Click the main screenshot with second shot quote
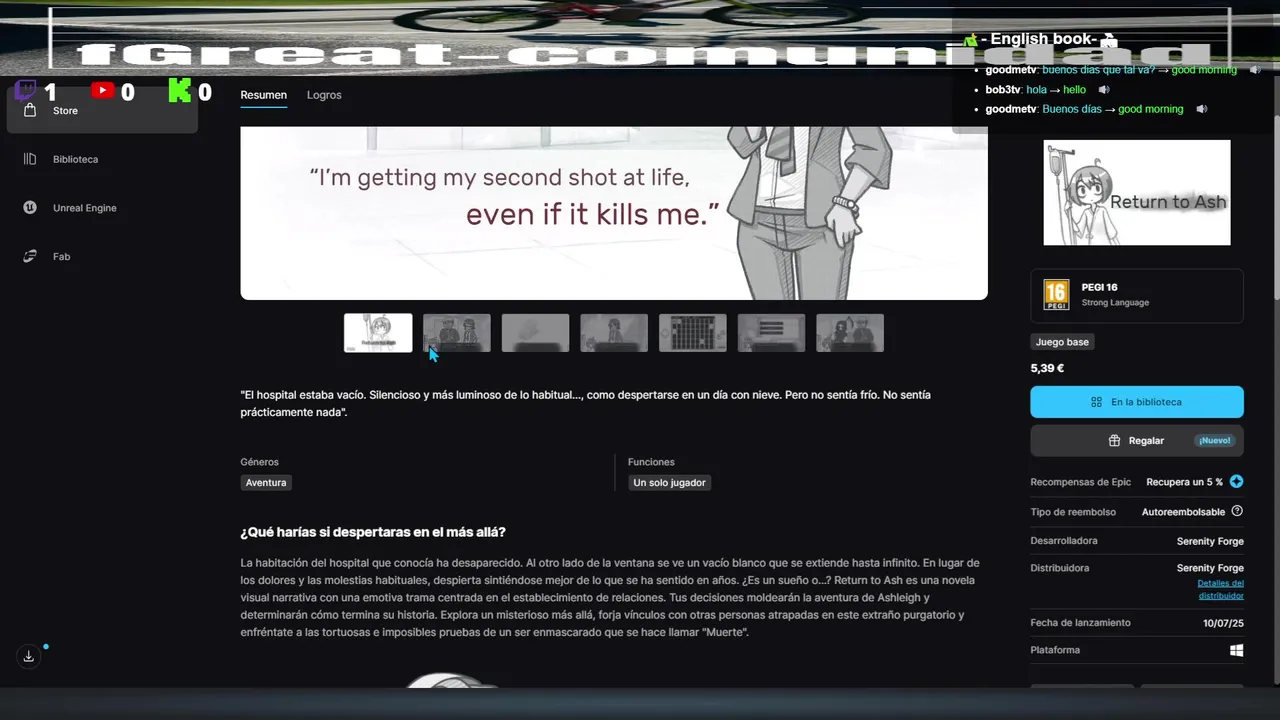The height and width of the screenshot is (720, 1280). pos(614,212)
